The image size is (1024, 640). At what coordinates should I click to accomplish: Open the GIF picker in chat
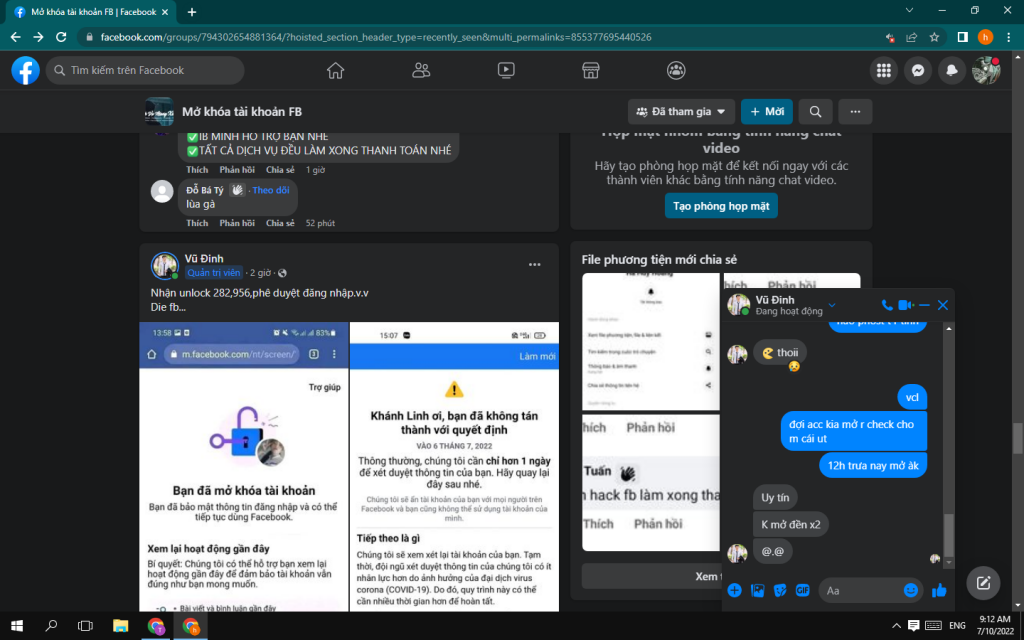click(x=802, y=590)
